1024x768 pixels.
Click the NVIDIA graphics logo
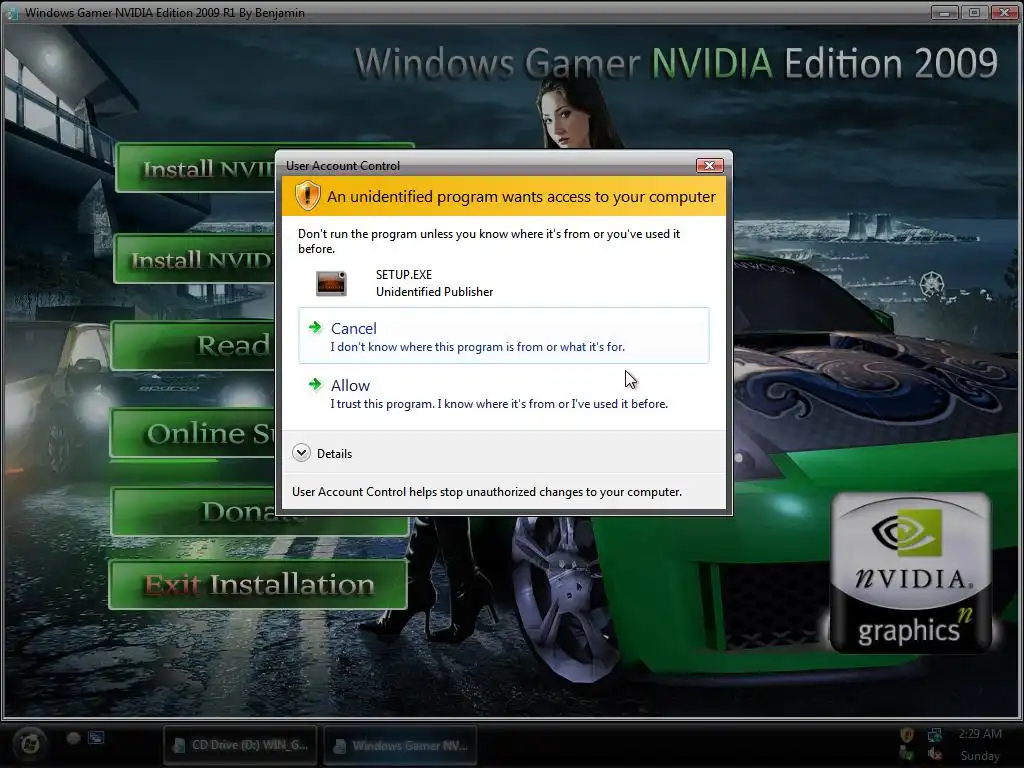point(910,573)
